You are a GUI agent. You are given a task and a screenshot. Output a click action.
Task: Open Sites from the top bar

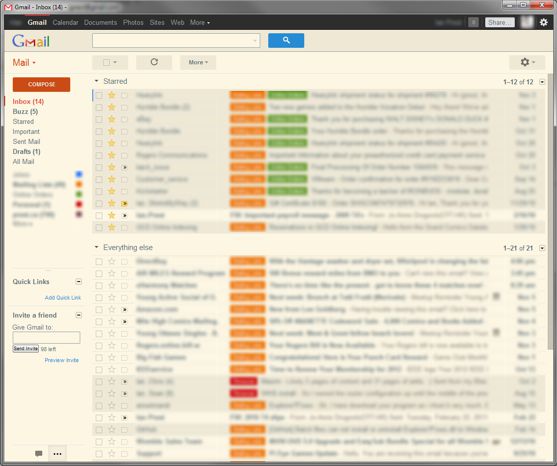[157, 22]
